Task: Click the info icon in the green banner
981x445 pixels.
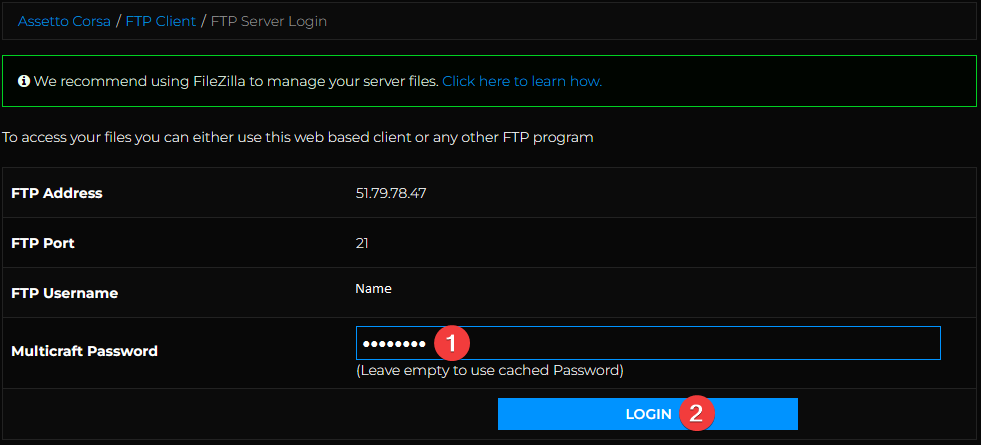Action: (x=24, y=81)
